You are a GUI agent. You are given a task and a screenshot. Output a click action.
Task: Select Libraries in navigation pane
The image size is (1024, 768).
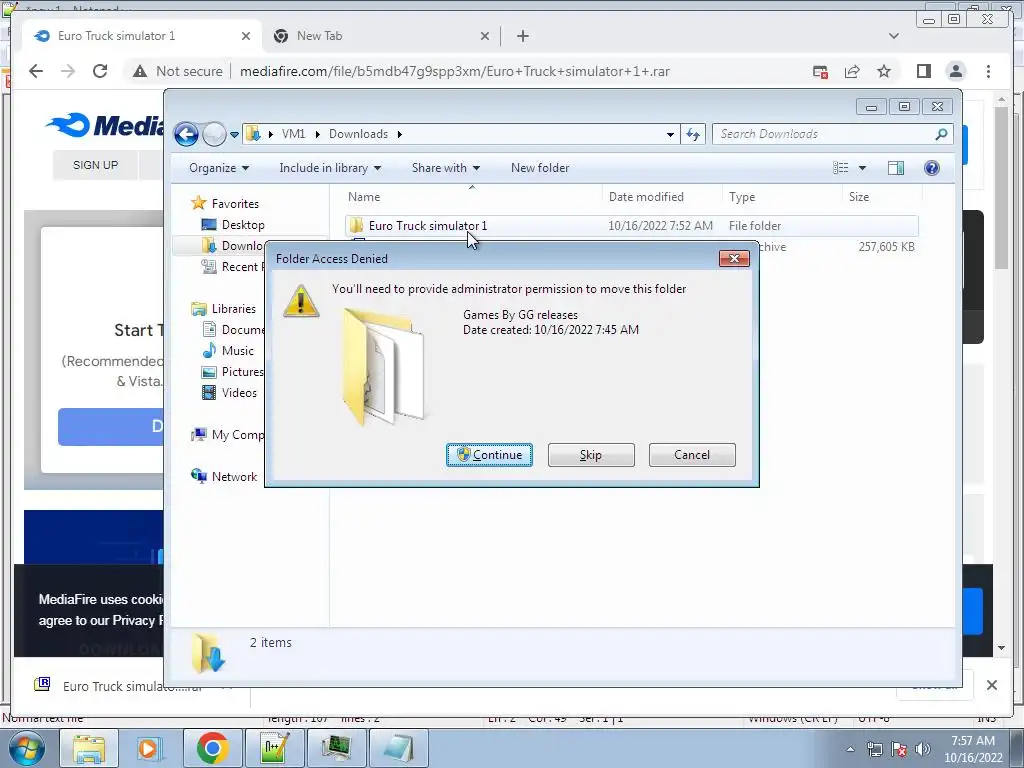(223, 309)
